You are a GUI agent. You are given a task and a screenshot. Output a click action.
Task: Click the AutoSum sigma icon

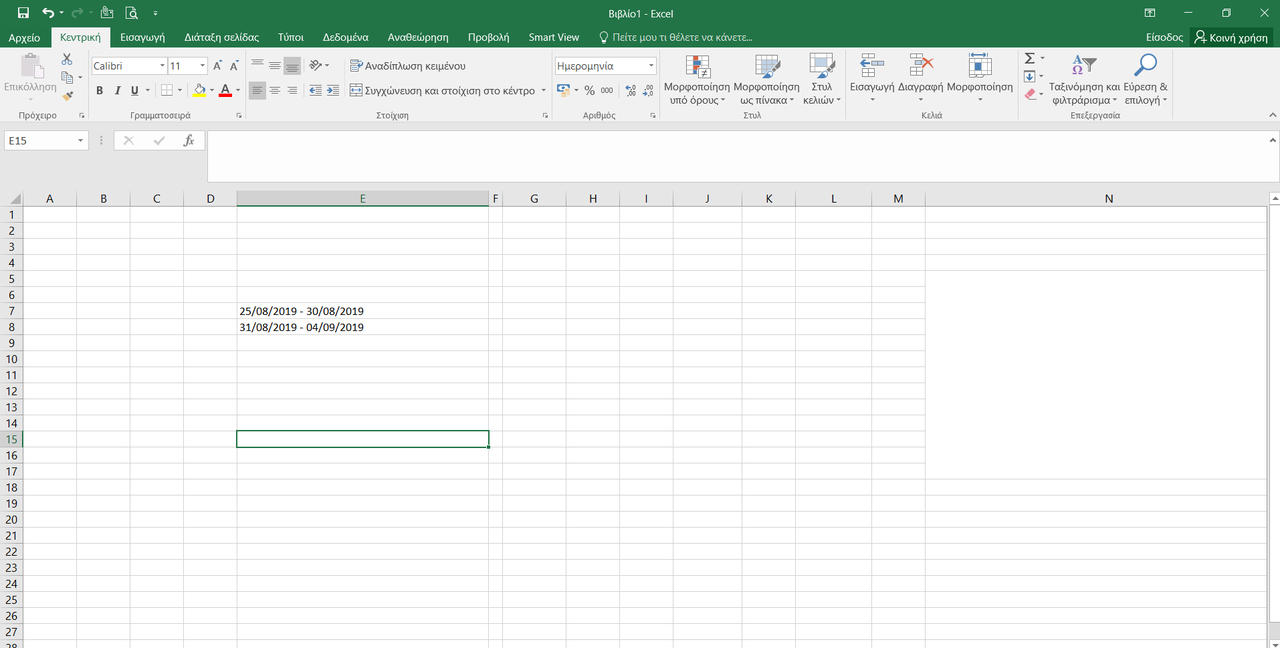[1029, 59]
